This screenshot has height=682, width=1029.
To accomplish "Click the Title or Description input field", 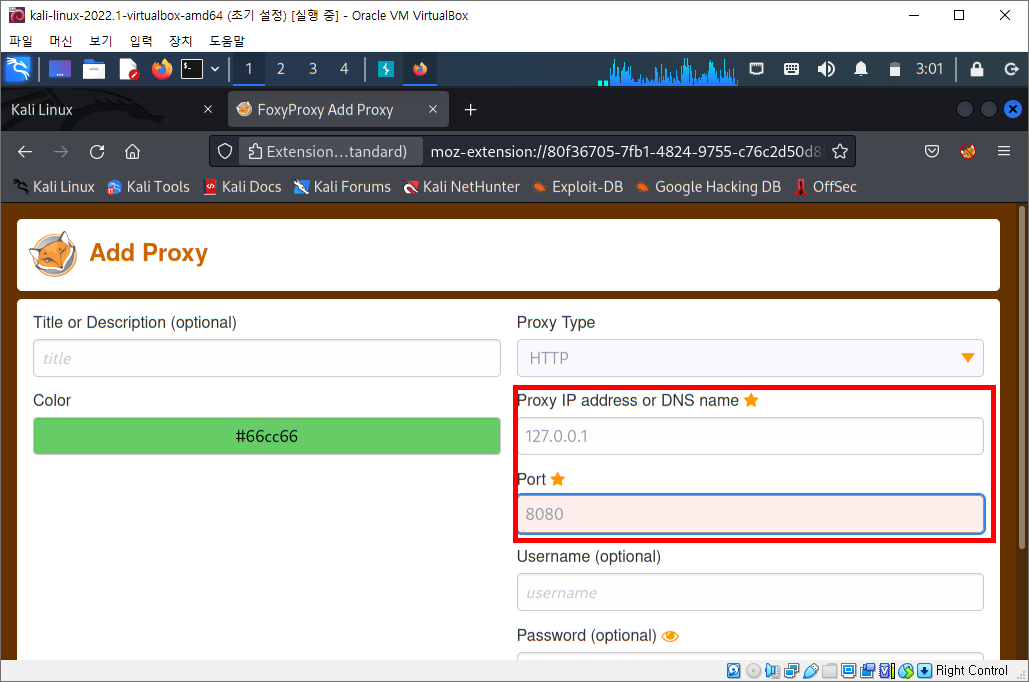I will pos(267,358).
